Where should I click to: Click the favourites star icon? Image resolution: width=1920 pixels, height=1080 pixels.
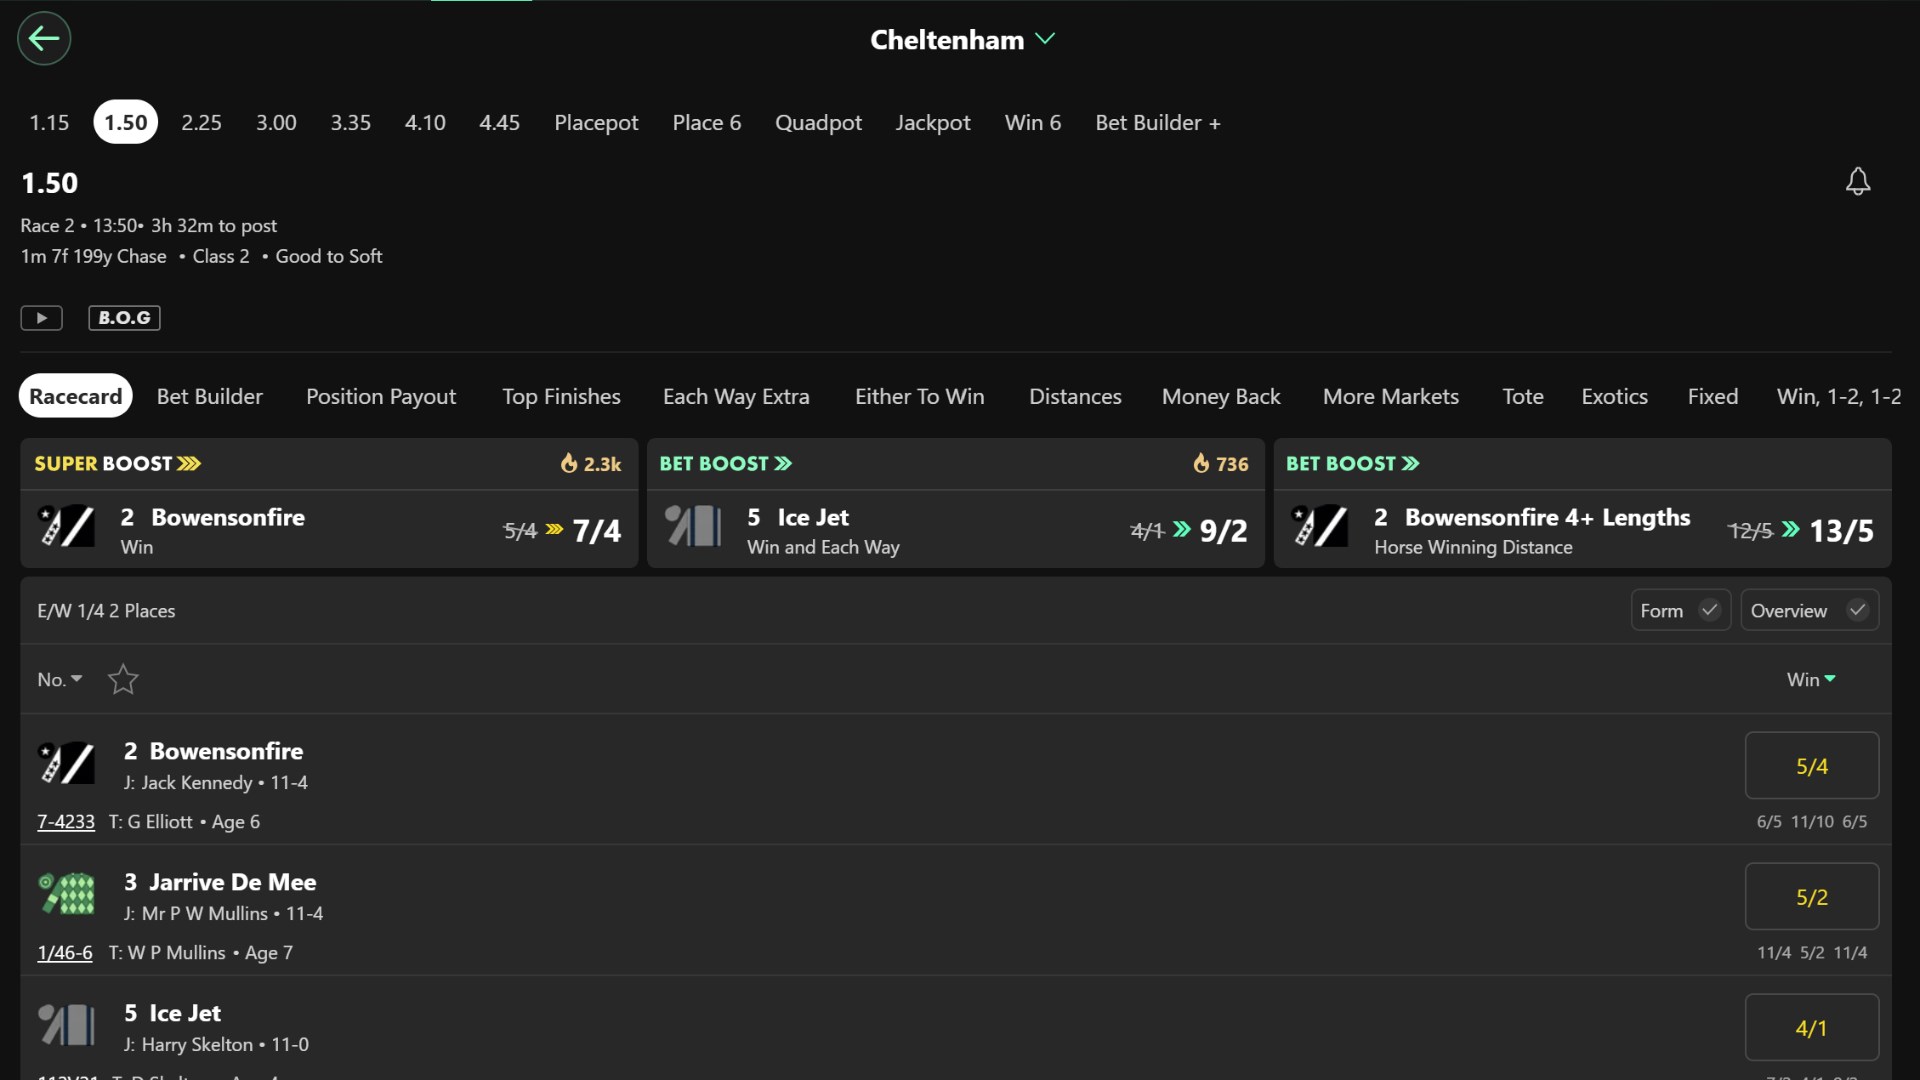123,679
